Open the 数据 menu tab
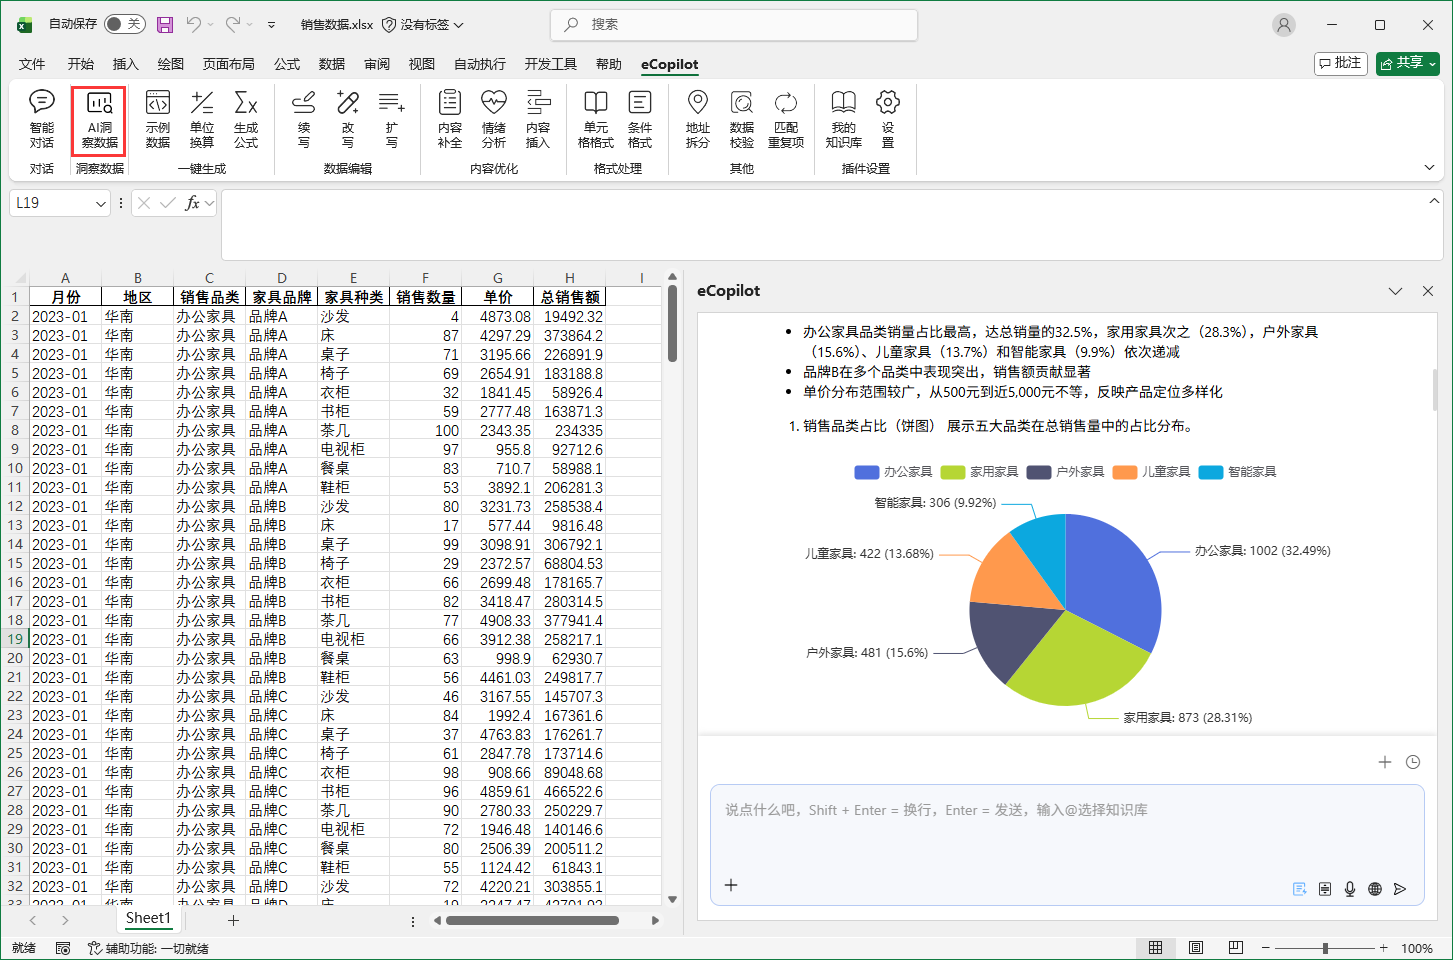Image resolution: width=1453 pixels, height=960 pixels. (332, 64)
